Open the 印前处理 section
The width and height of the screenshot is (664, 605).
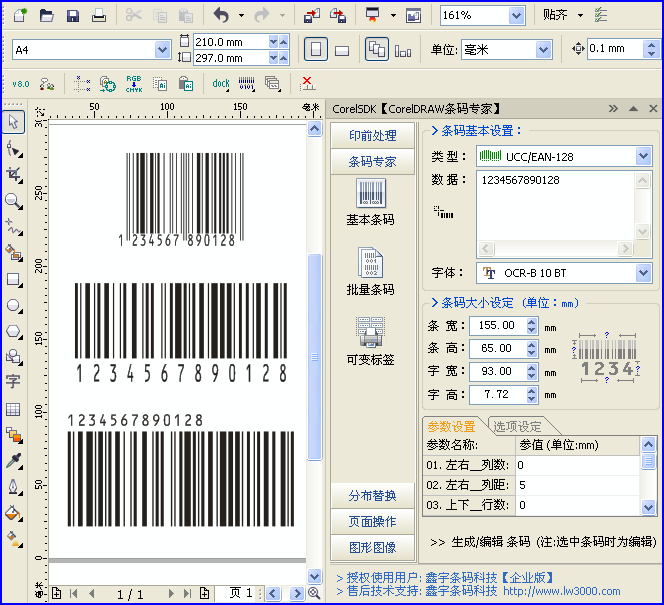(x=372, y=135)
